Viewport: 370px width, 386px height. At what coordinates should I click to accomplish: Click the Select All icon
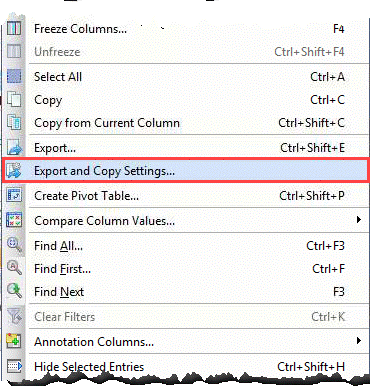pos(14,77)
